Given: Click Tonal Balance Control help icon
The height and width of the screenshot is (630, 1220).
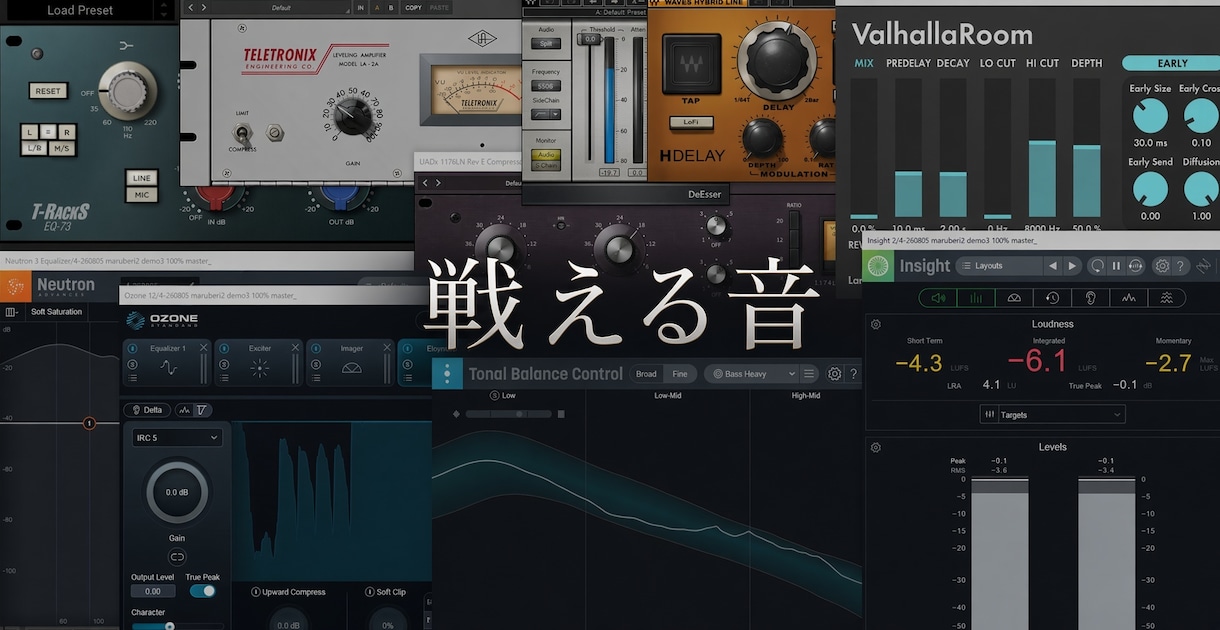Looking at the screenshot, I should [853, 374].
